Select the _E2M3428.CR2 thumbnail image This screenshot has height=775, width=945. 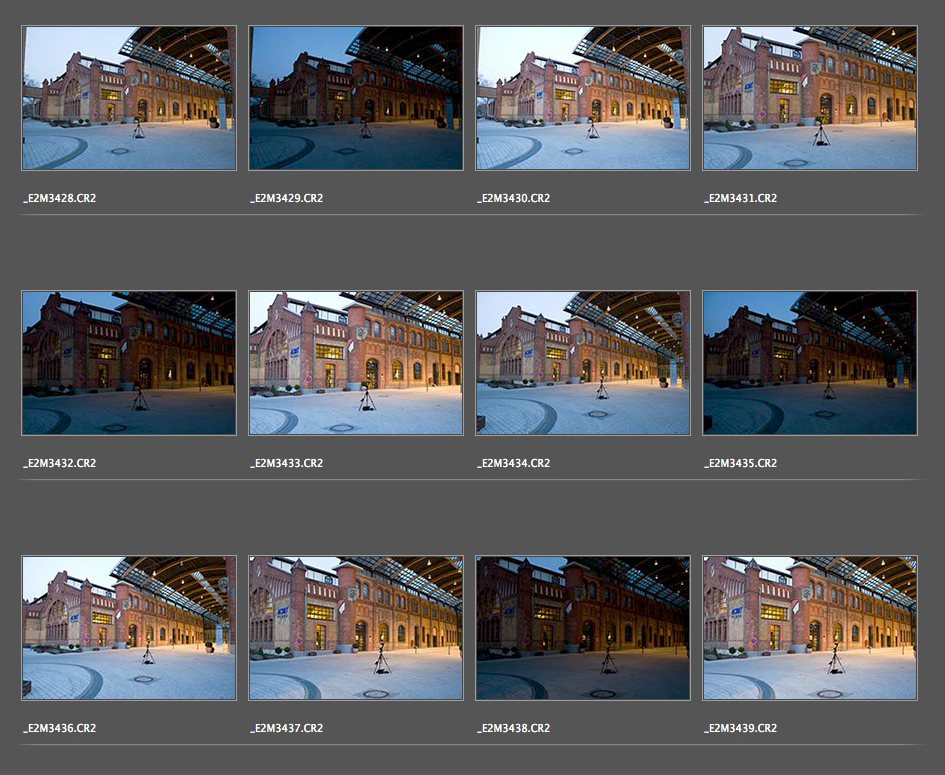(x=129, y=98)
